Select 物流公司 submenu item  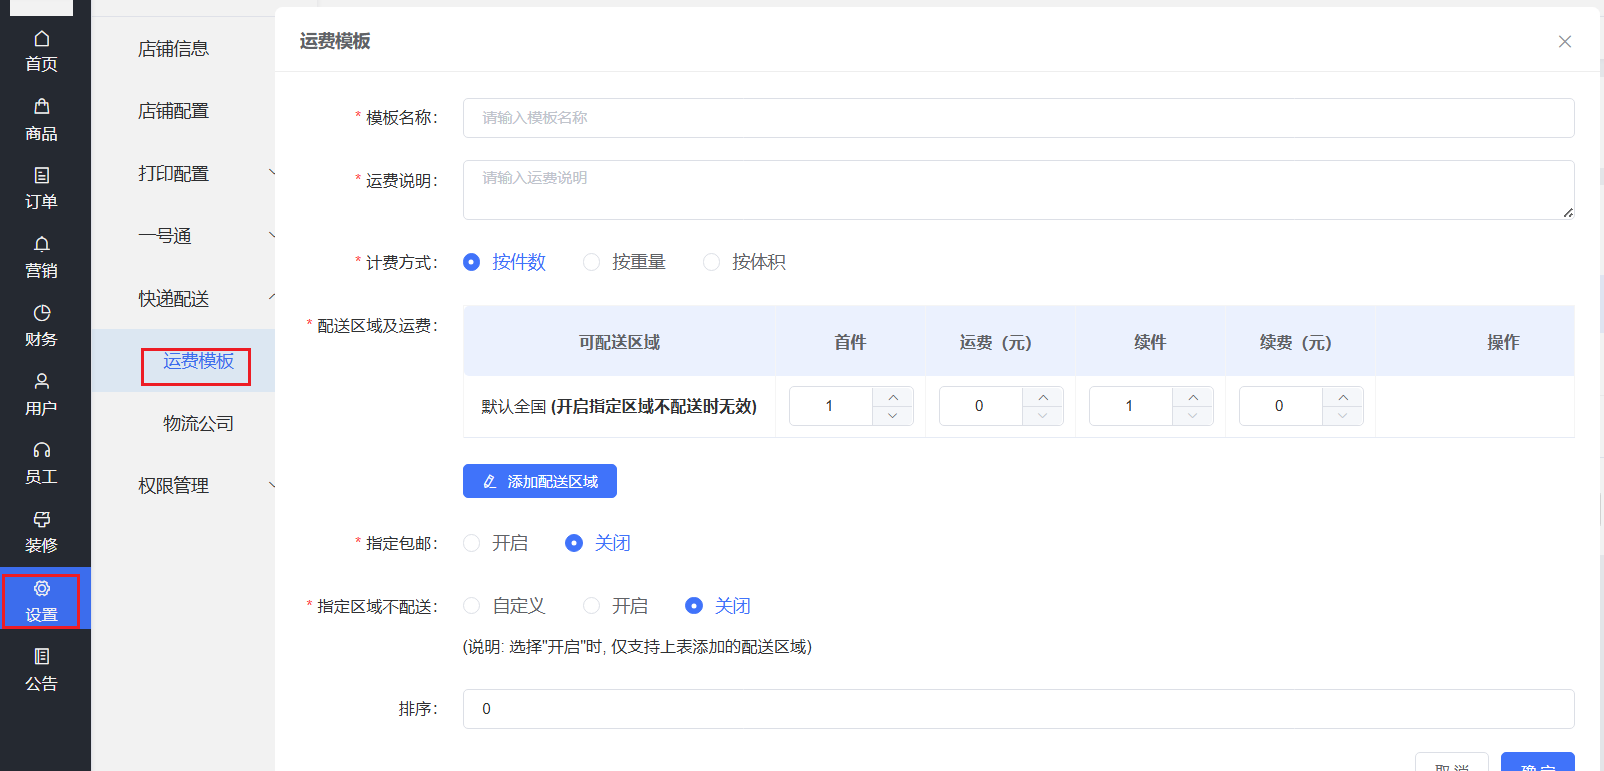[198, 423]
